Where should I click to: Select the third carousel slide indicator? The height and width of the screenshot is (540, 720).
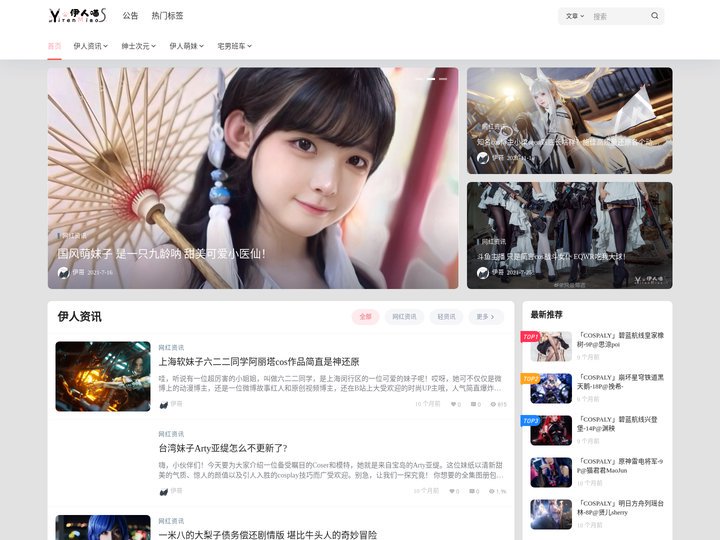443,79
